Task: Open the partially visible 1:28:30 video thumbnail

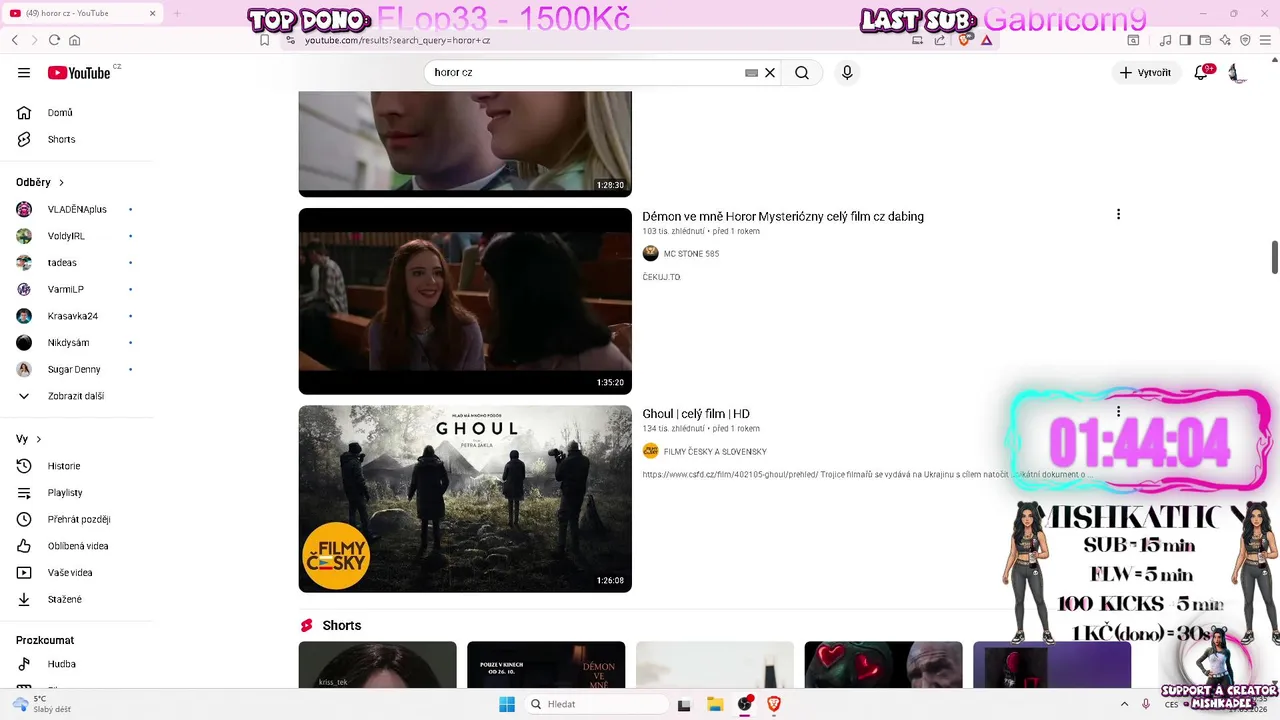Action: click(465, 144)
